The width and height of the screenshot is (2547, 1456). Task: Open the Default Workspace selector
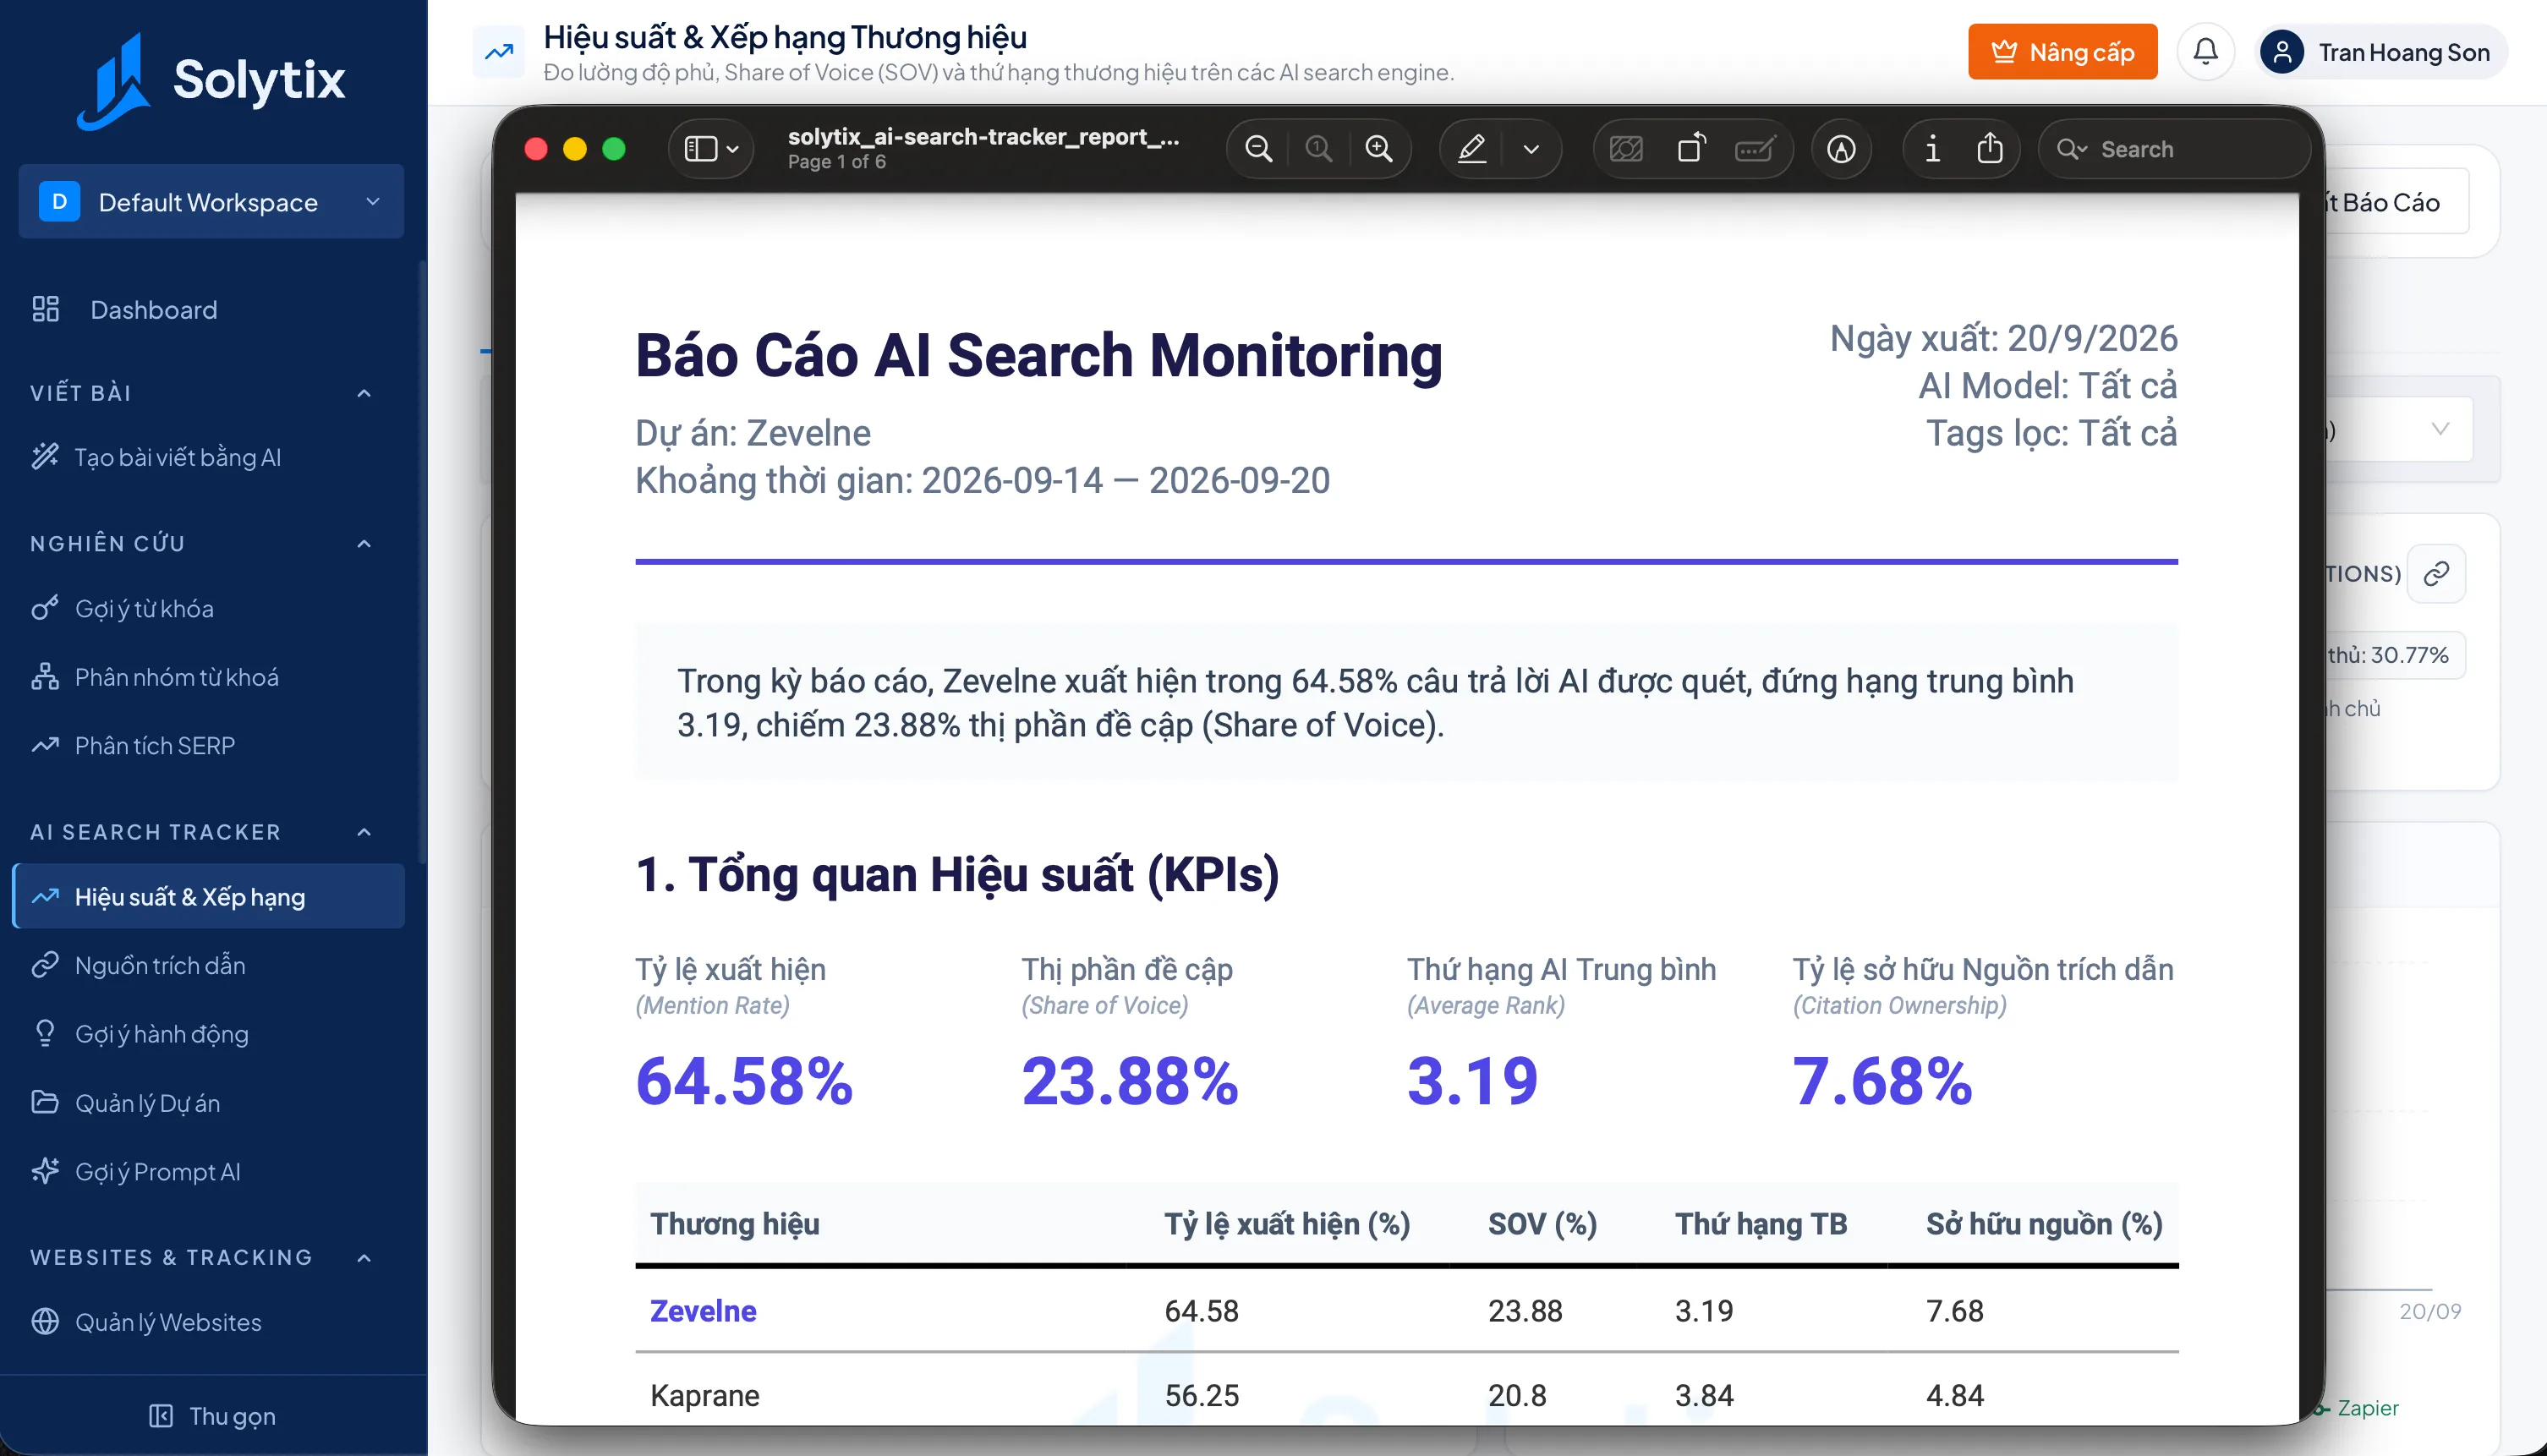(211, 202)
